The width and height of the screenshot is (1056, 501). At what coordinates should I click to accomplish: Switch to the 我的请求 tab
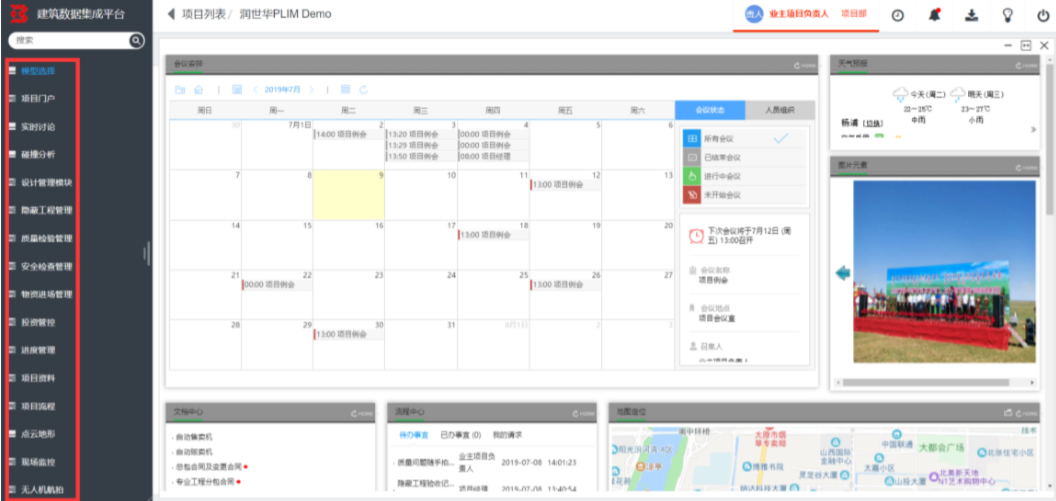point(507,435)
